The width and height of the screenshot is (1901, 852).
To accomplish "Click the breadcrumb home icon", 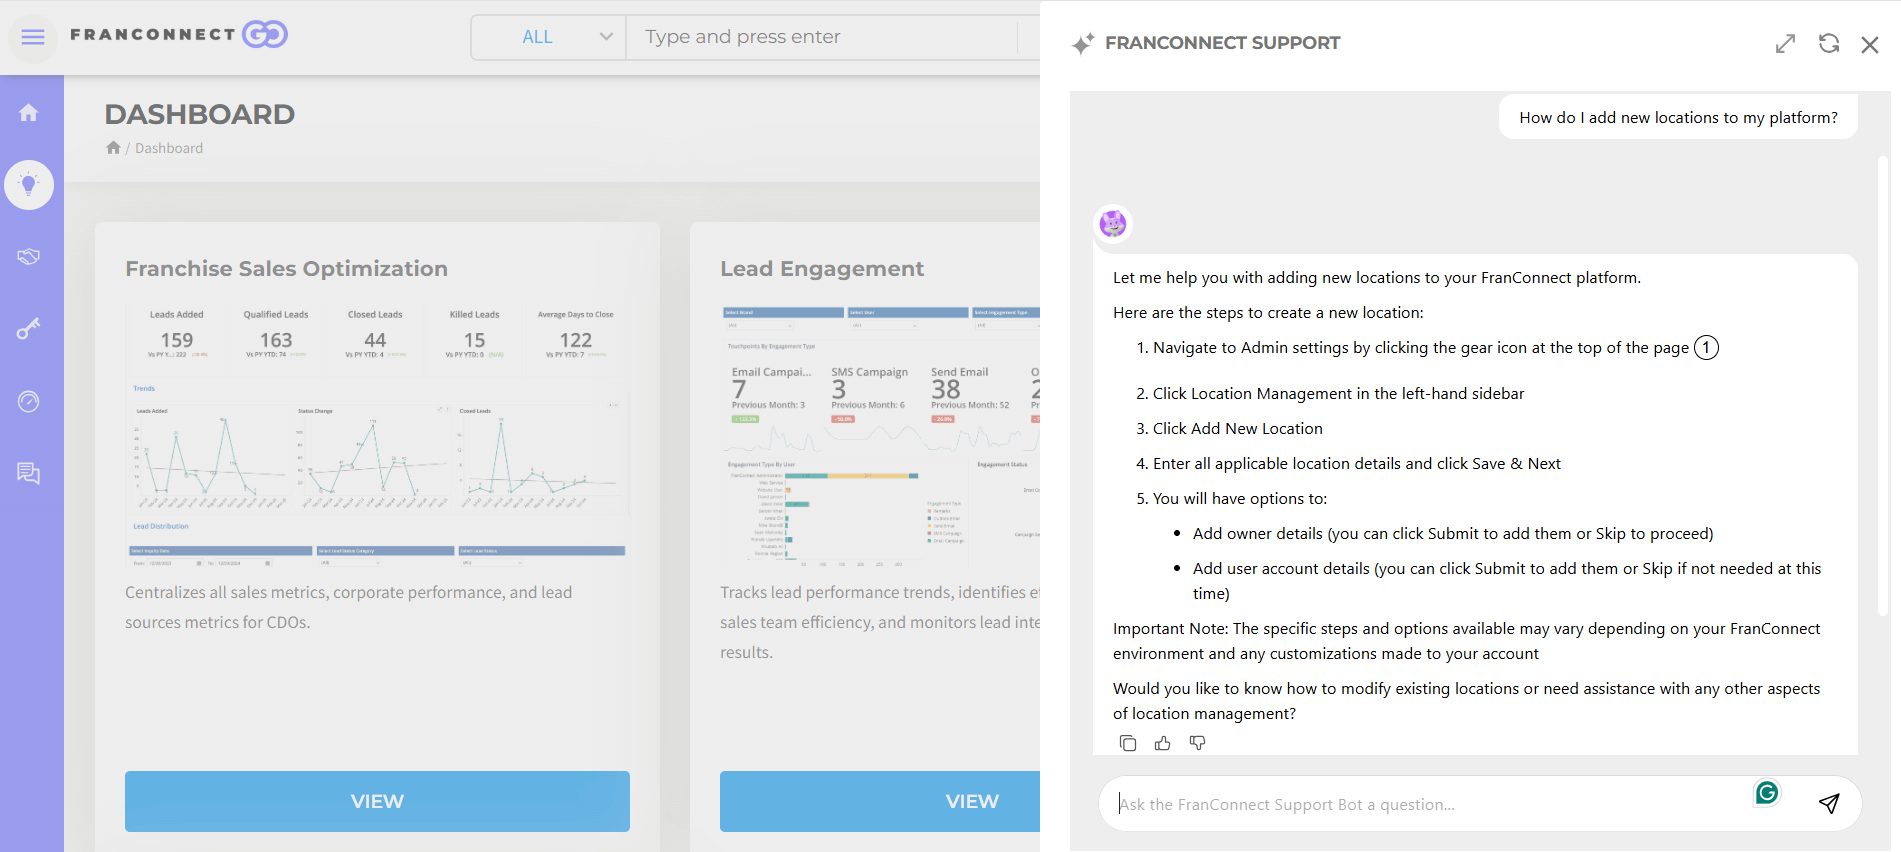I will coord(113,148).
